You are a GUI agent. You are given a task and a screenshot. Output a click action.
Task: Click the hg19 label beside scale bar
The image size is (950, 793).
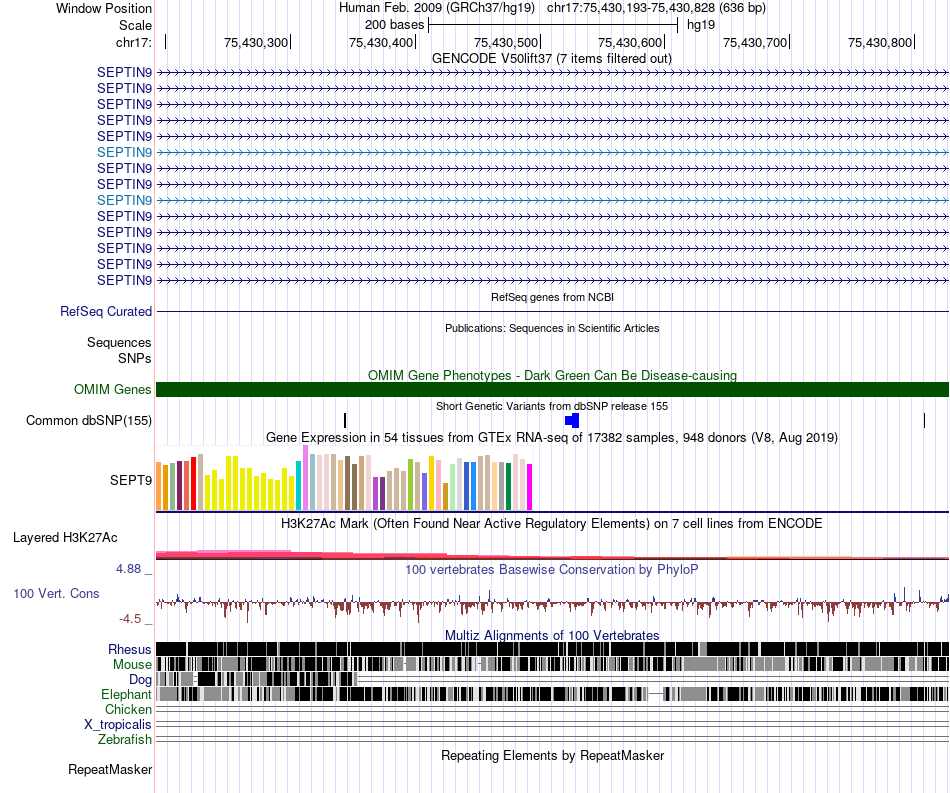point(701,25)
